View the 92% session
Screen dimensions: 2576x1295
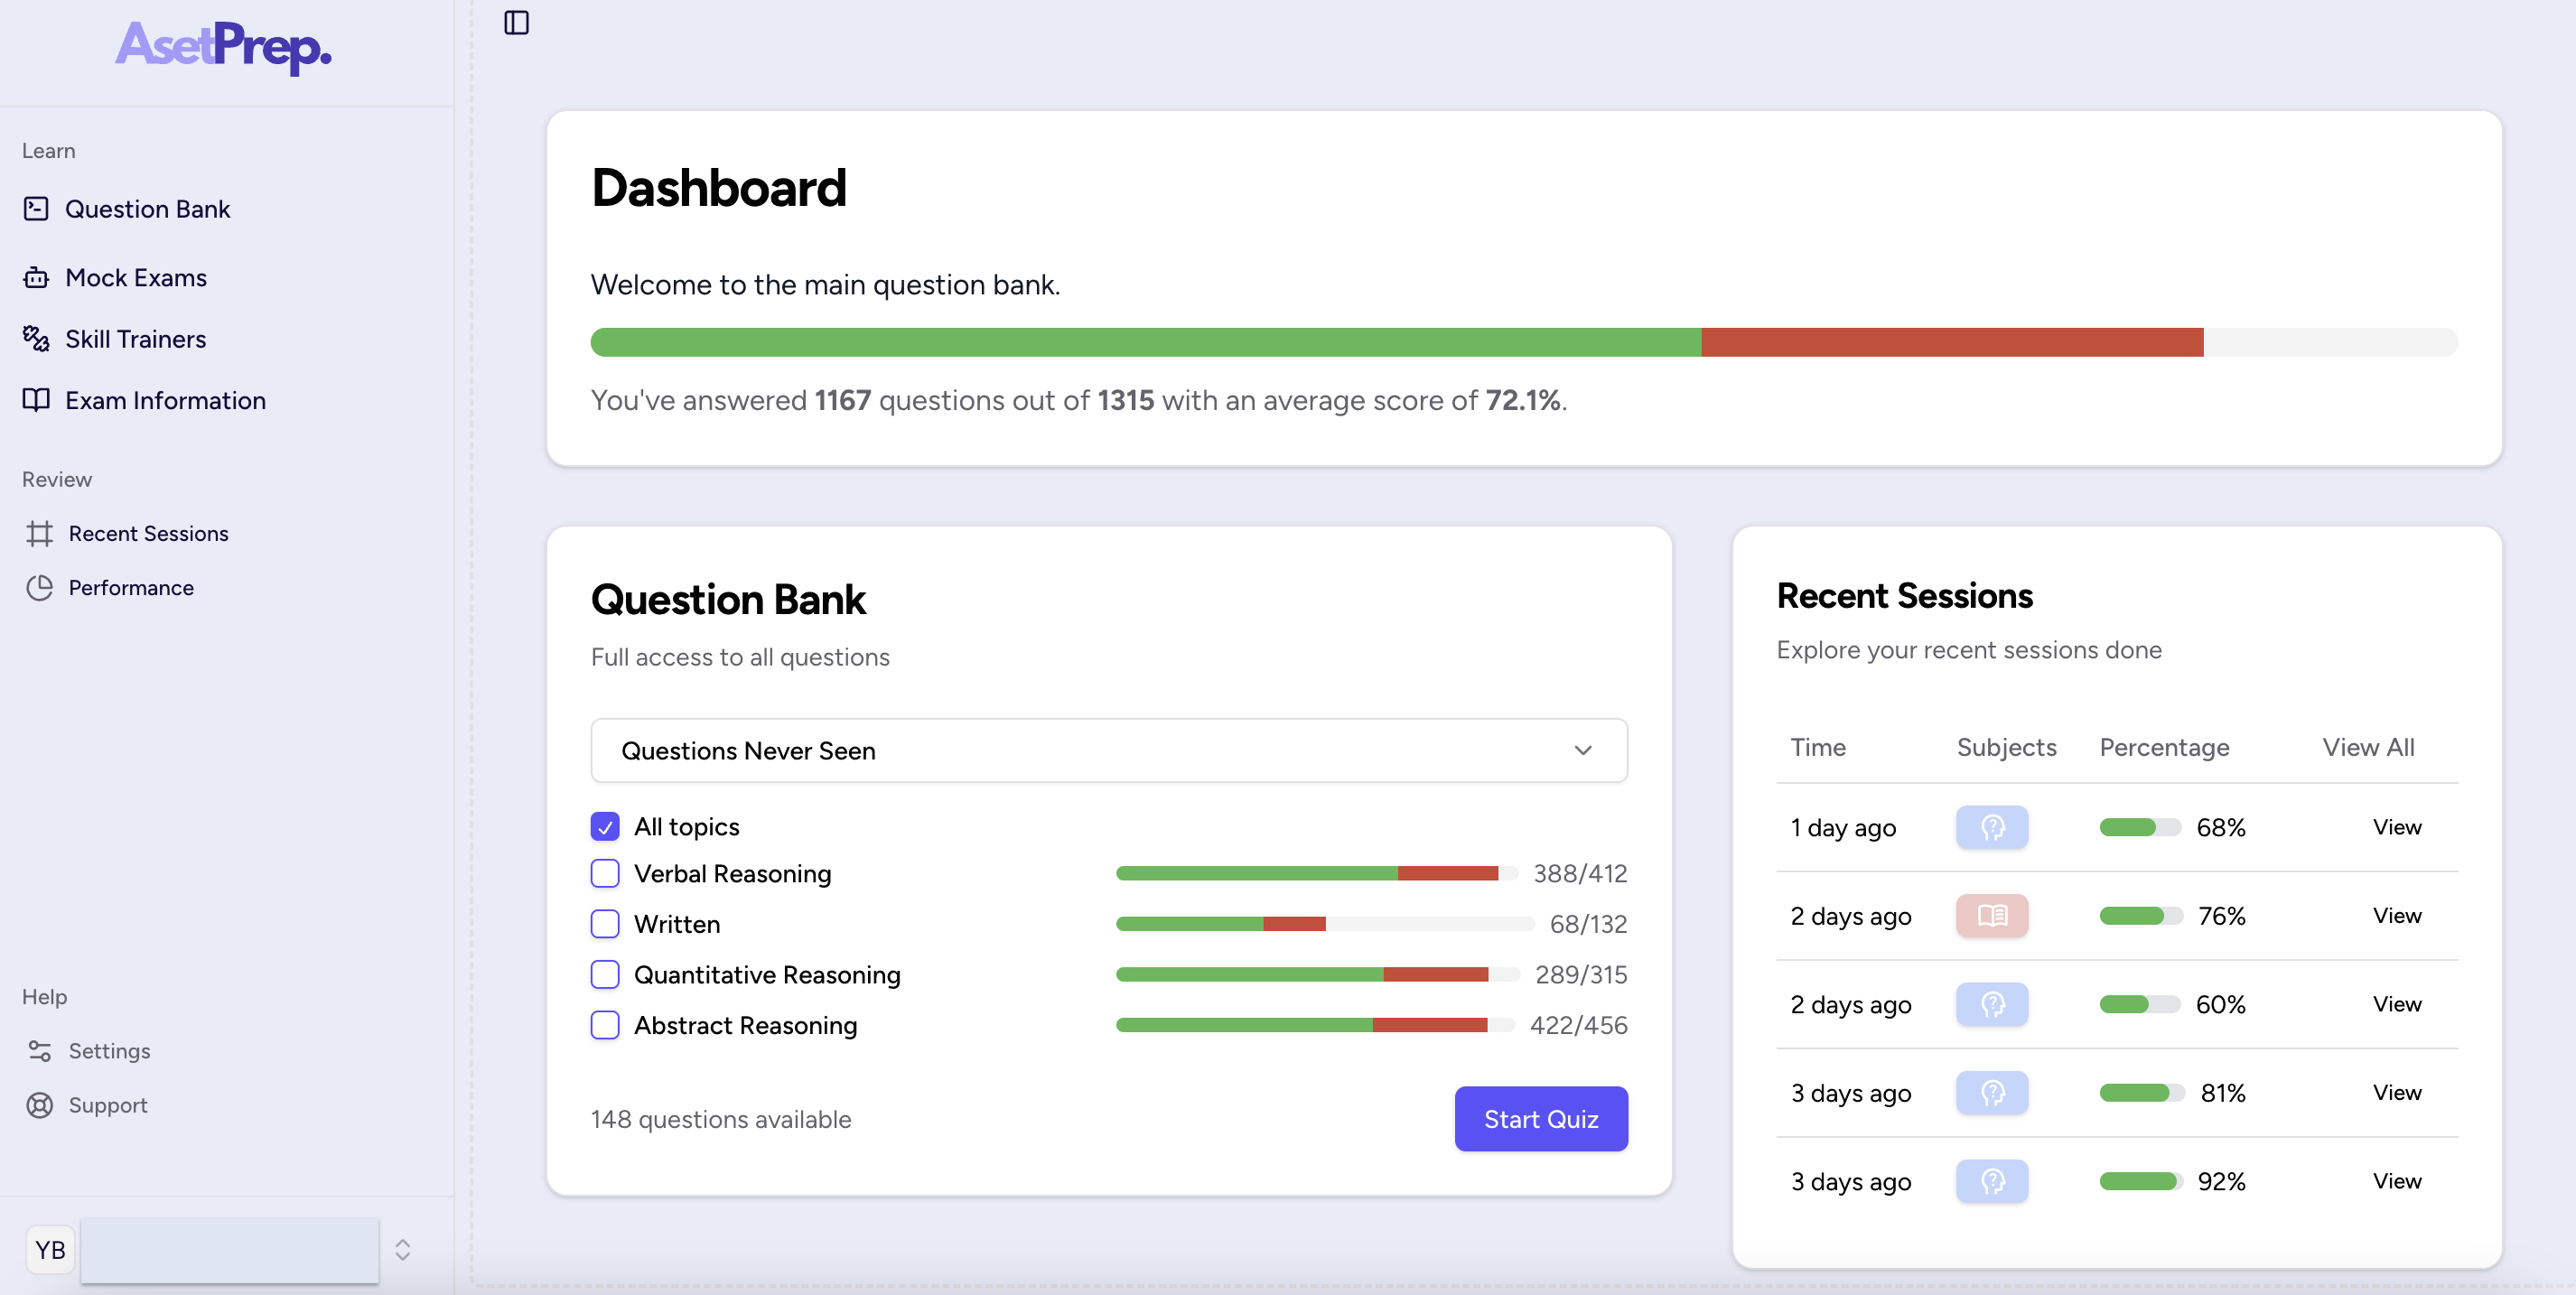[x=2397, y=1181]
